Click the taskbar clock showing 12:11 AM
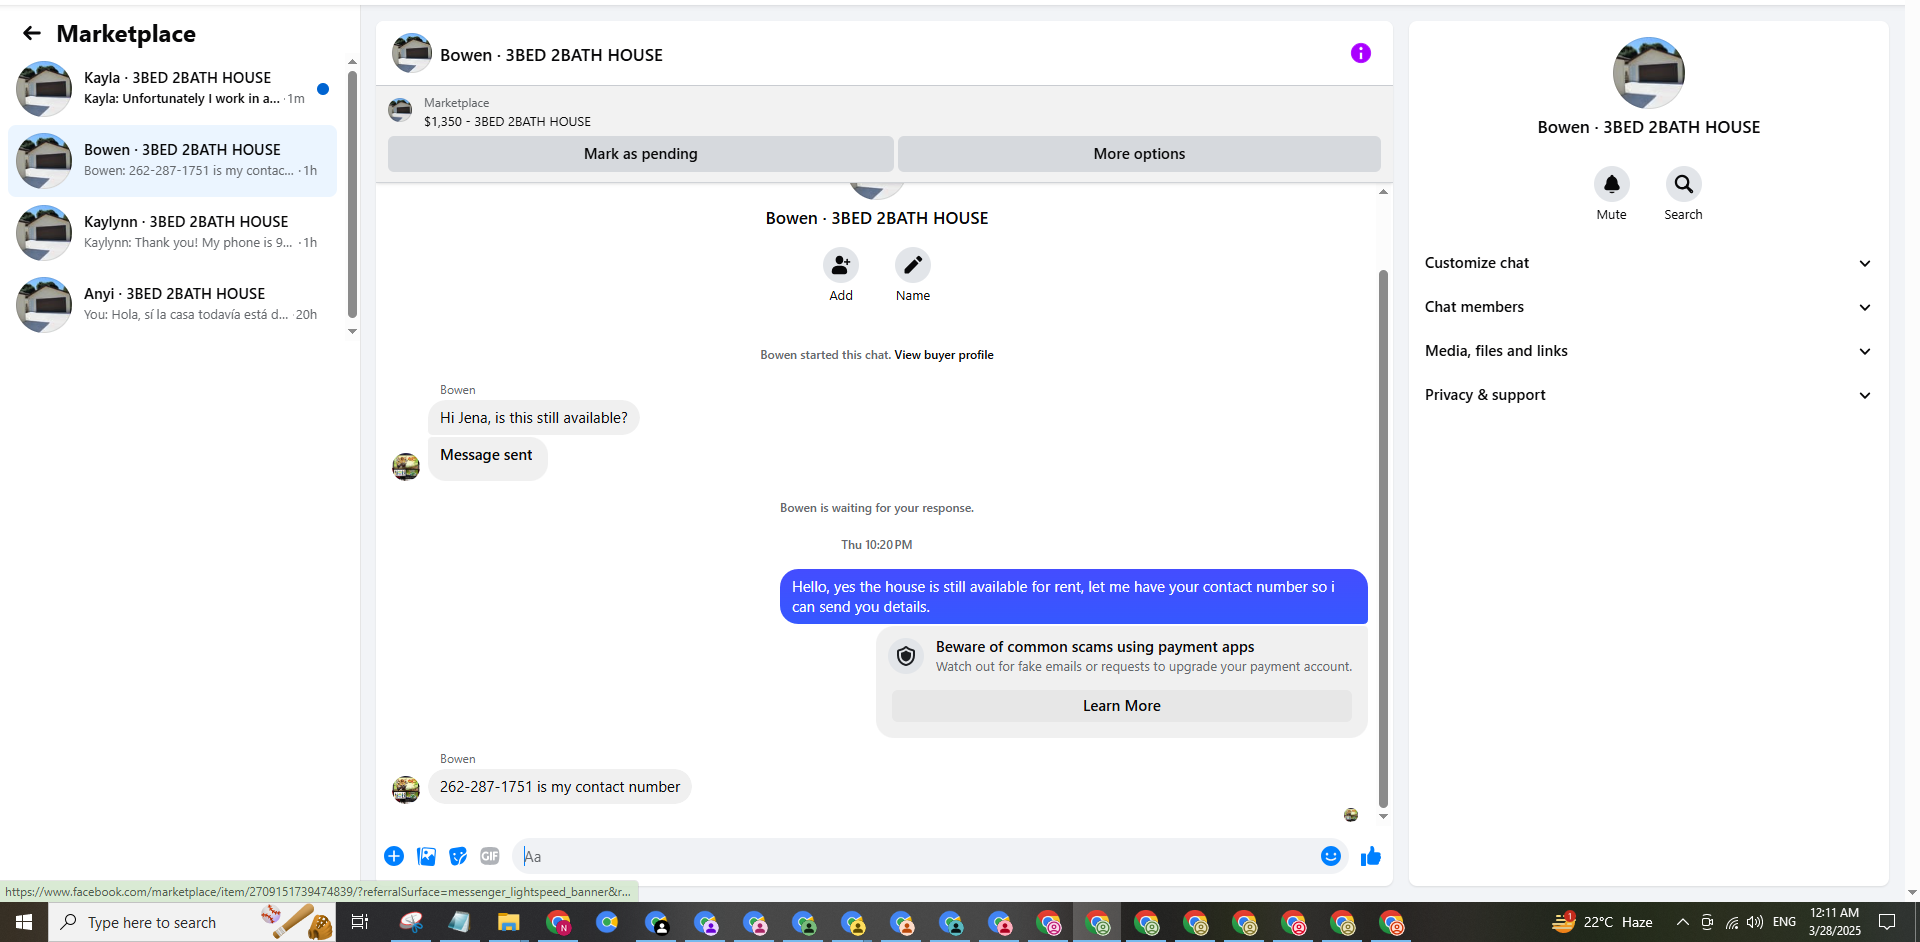The image size is (1920, 942). (1834, 922)
